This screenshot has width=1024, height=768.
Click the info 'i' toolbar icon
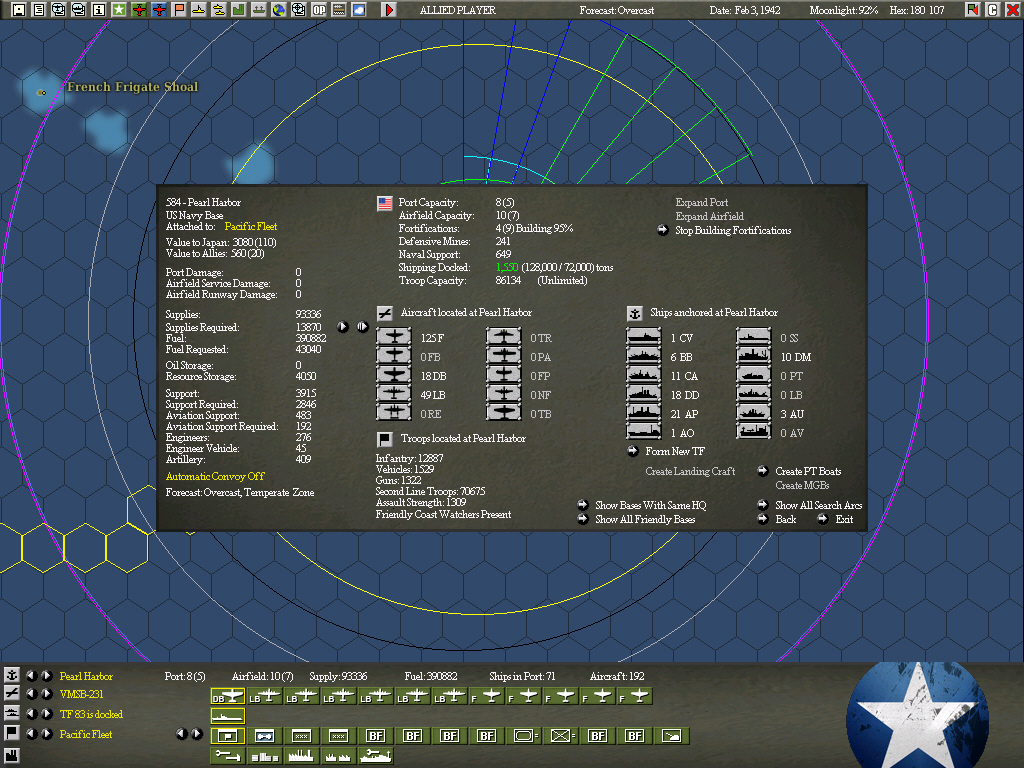(99, 10)
